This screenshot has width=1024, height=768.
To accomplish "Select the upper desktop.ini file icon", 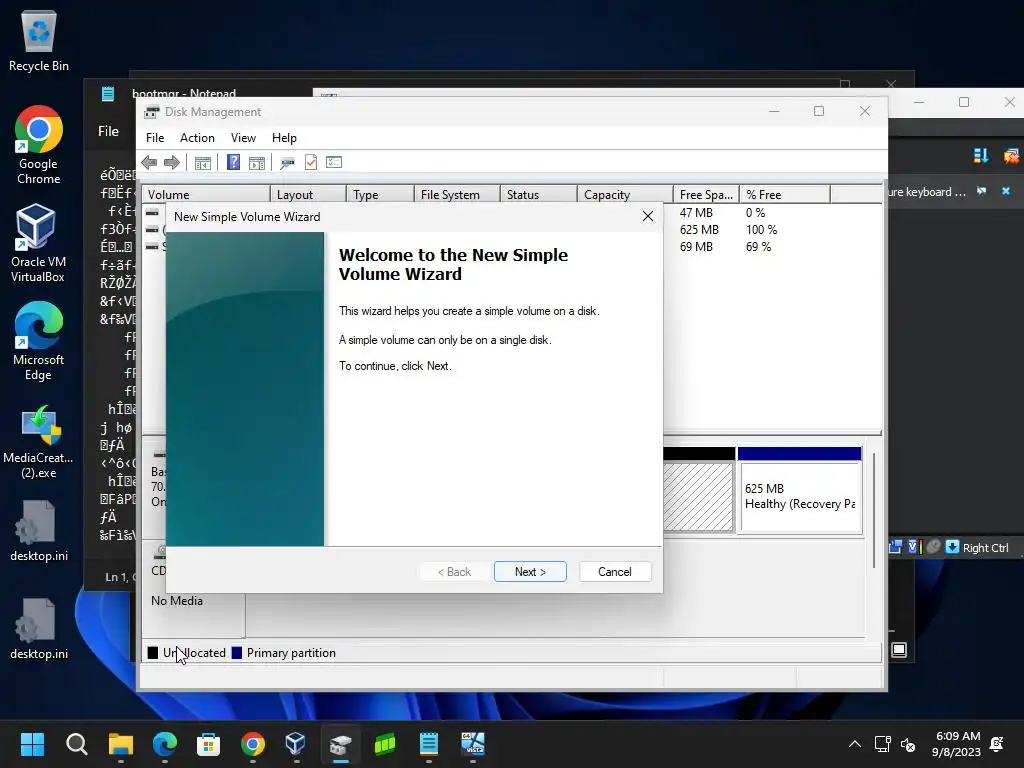I will [x=39, y=530].
